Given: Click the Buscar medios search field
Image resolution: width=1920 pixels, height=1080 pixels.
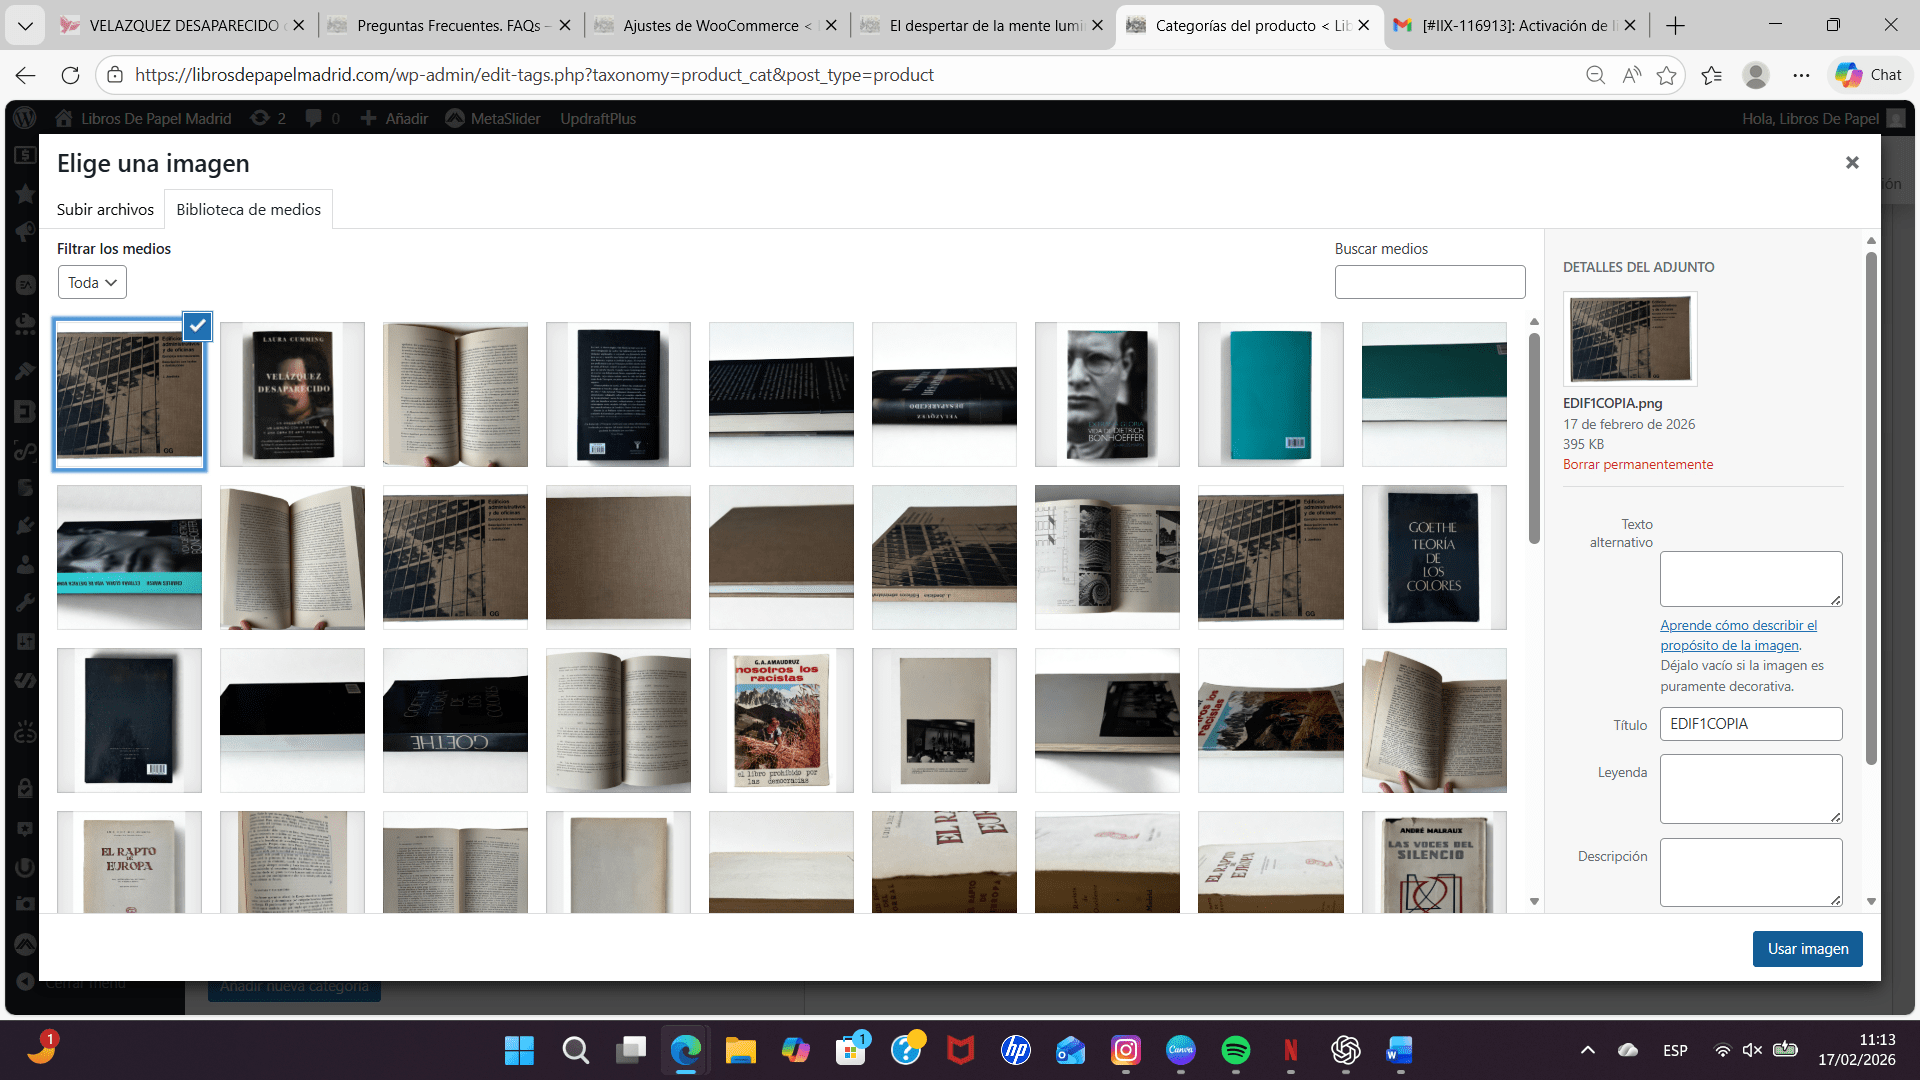Looking at the screenshot, I should (1429, 282).
